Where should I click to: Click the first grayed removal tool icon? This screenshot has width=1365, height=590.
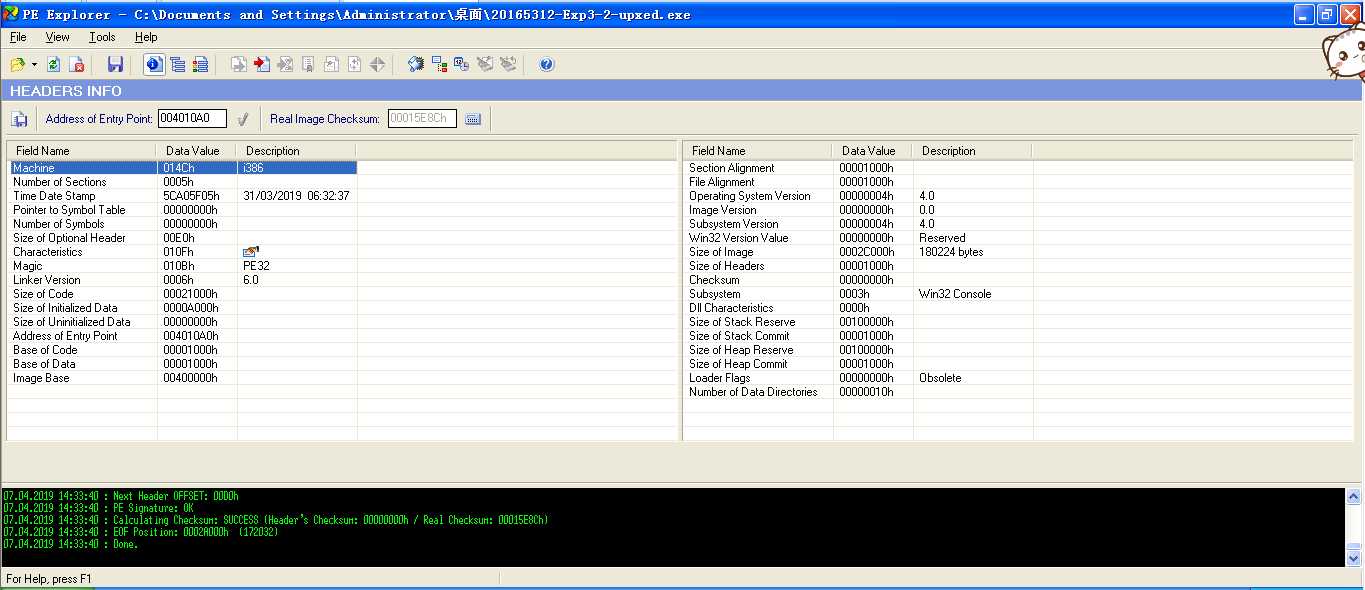(x=485, y=65)
